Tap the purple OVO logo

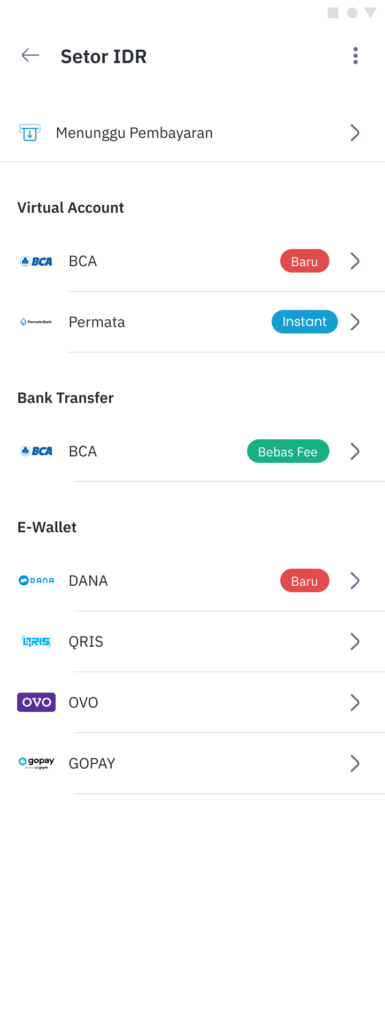pyautogui.click(x=36, y=702)
